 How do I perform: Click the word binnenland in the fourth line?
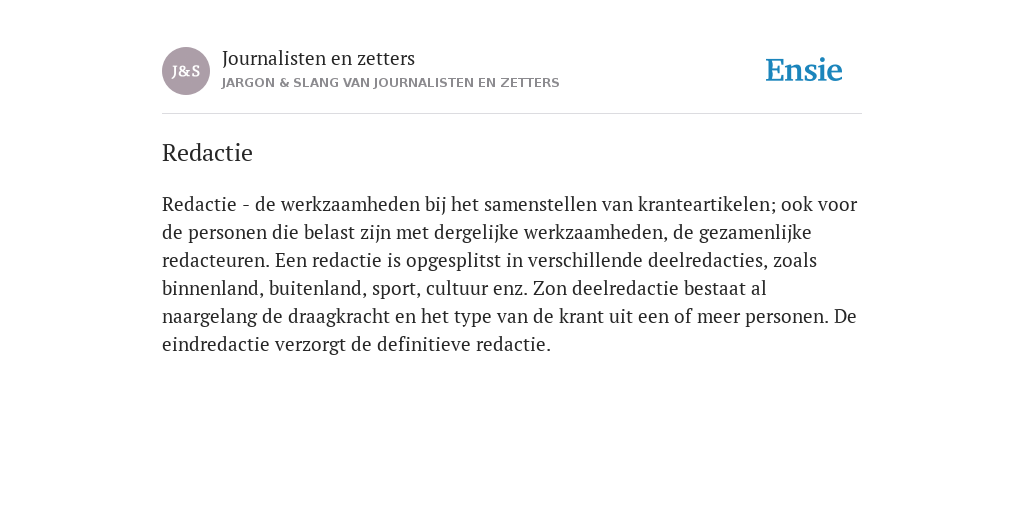pos(210,289)
